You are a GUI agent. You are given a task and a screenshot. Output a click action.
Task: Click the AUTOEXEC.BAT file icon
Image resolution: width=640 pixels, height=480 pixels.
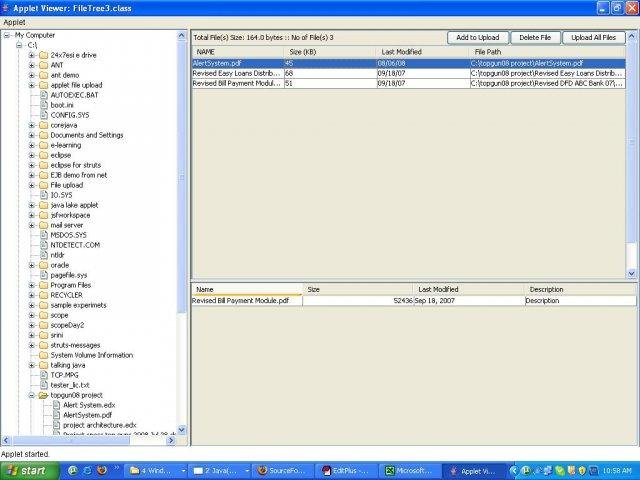pyautogui.click(x=44, y=95)
